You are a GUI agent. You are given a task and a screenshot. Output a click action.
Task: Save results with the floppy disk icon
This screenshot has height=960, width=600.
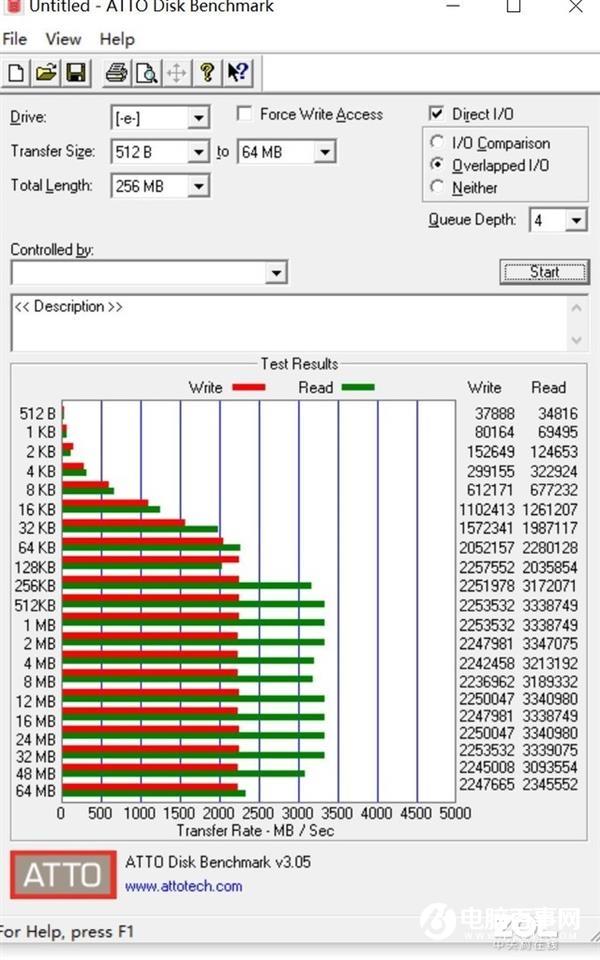tap(76, 73)
